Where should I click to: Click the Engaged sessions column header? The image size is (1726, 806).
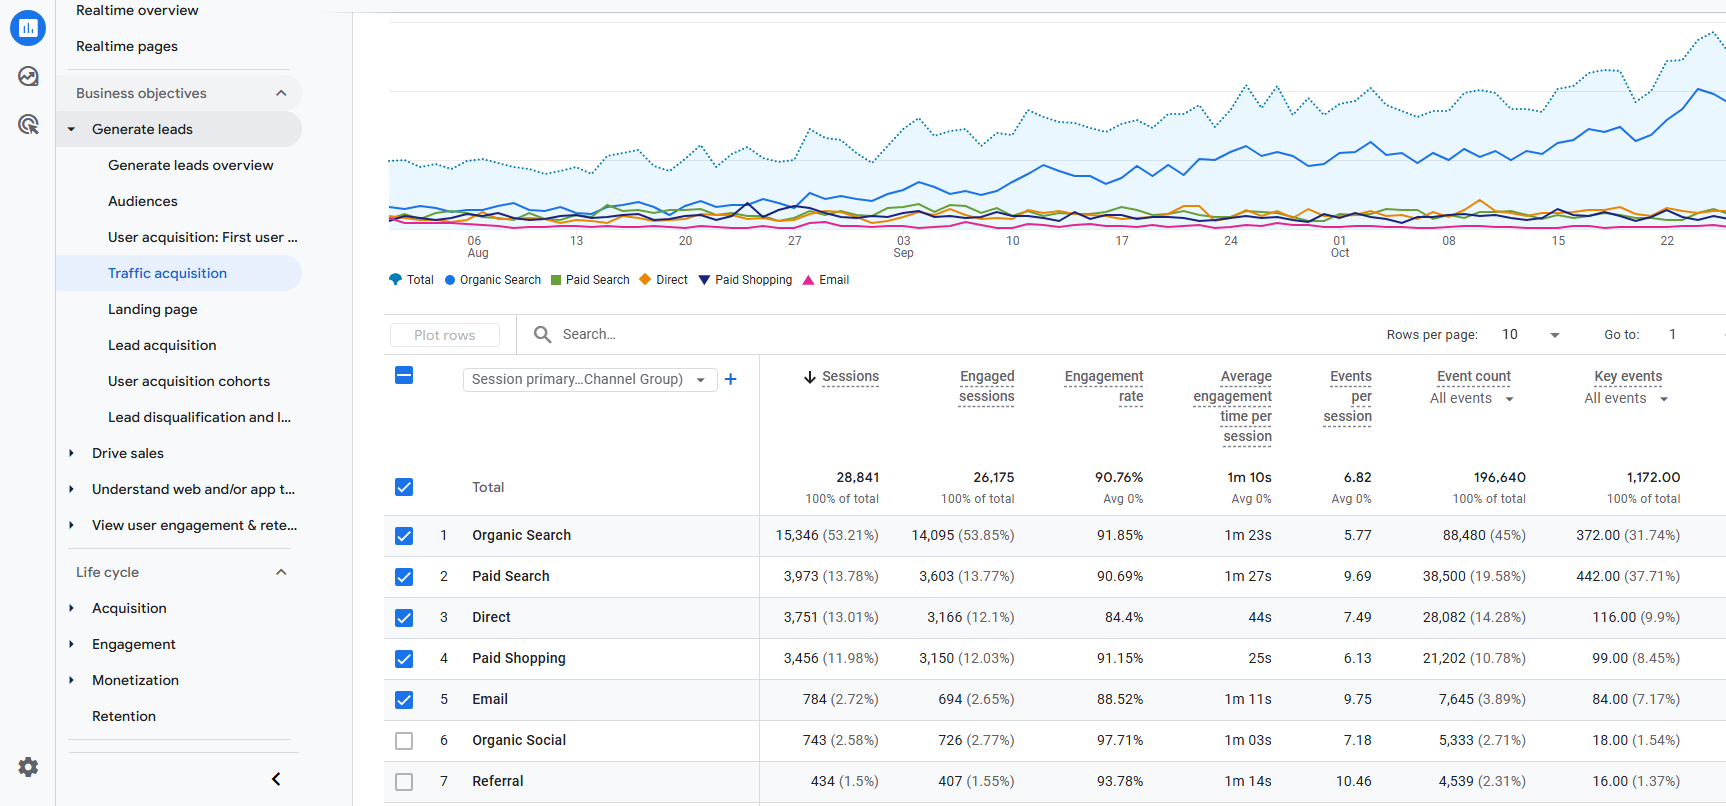pos(986,386)
